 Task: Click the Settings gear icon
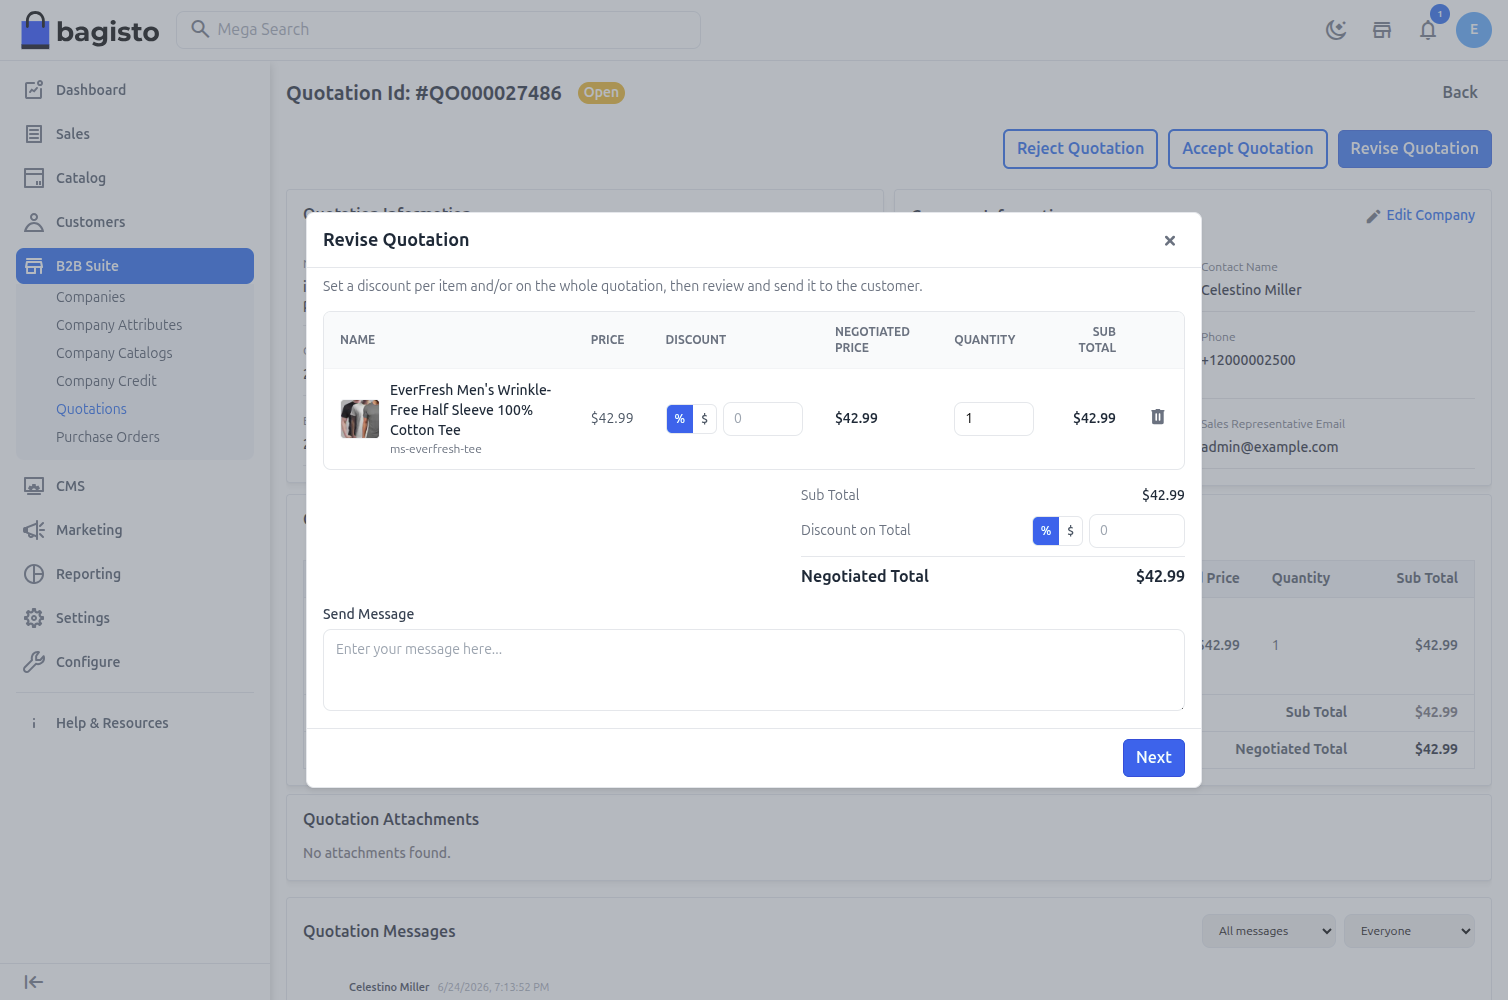34,618
